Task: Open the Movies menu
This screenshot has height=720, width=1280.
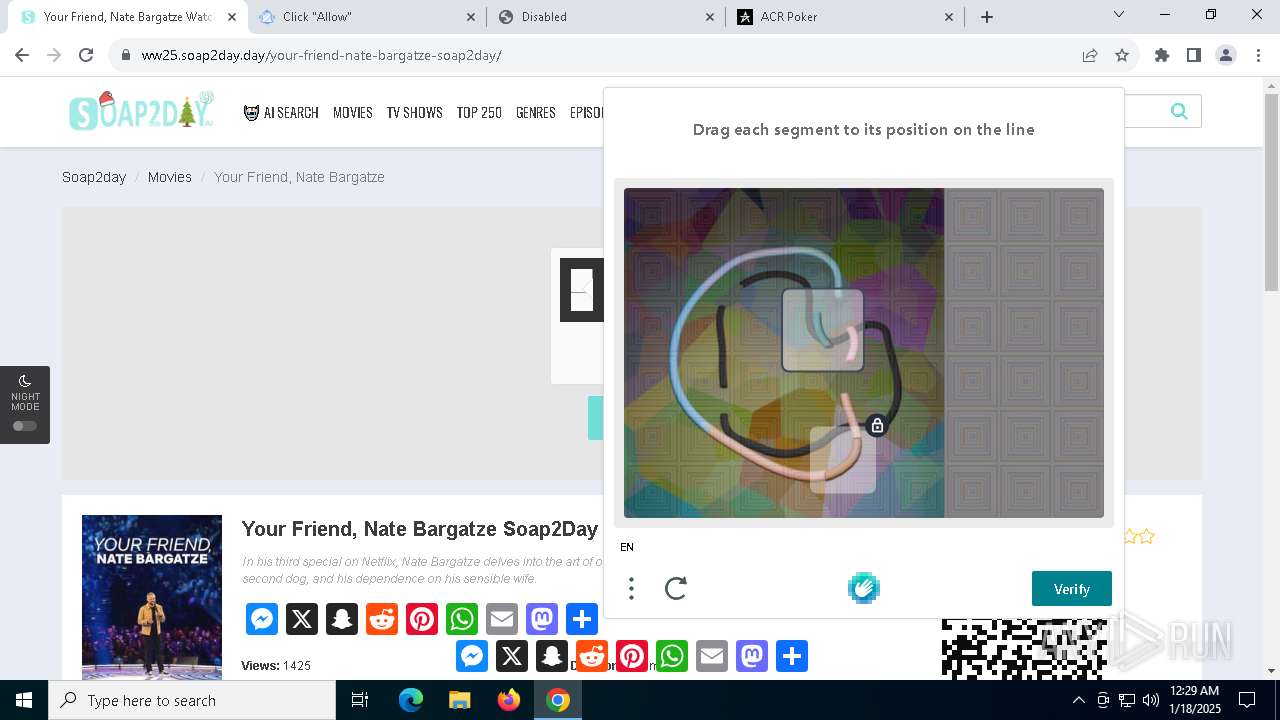Action: tap(353, 113)
